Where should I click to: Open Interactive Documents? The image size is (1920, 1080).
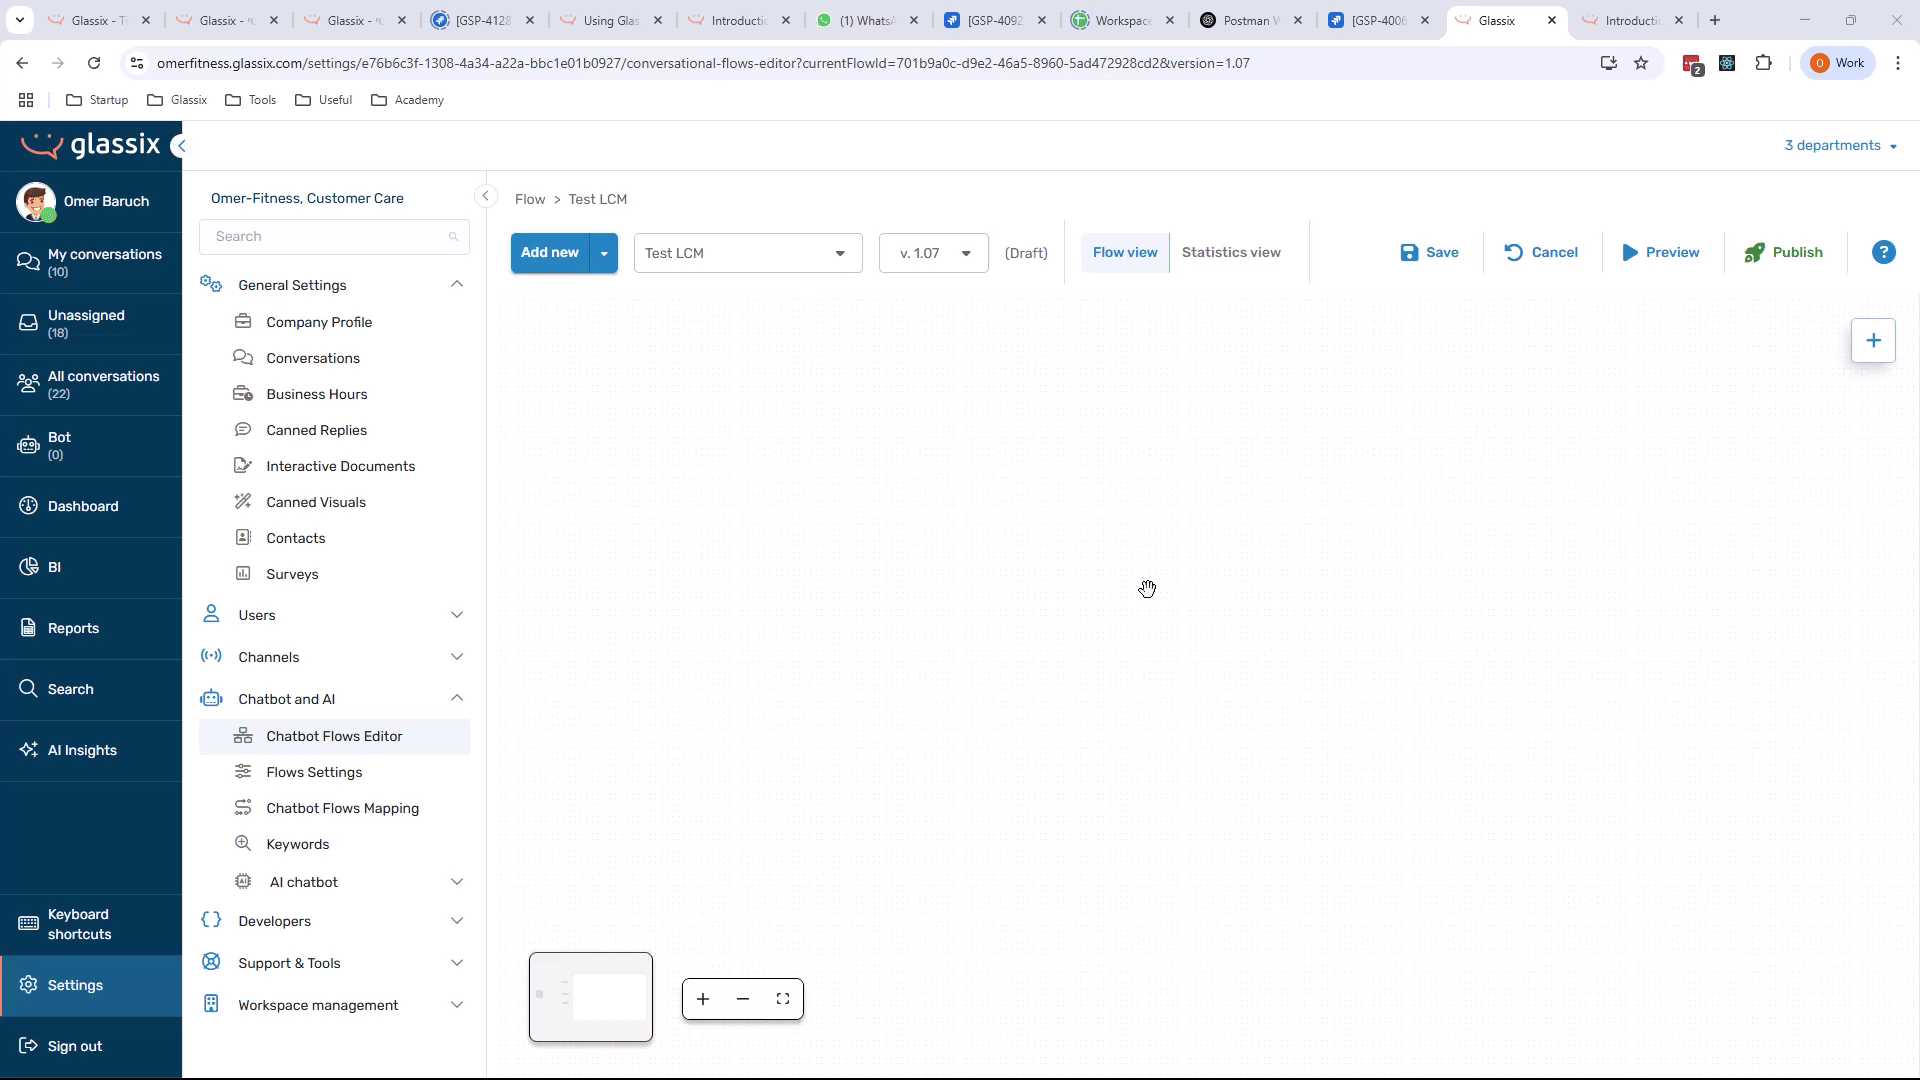click(x=335, y=466)
